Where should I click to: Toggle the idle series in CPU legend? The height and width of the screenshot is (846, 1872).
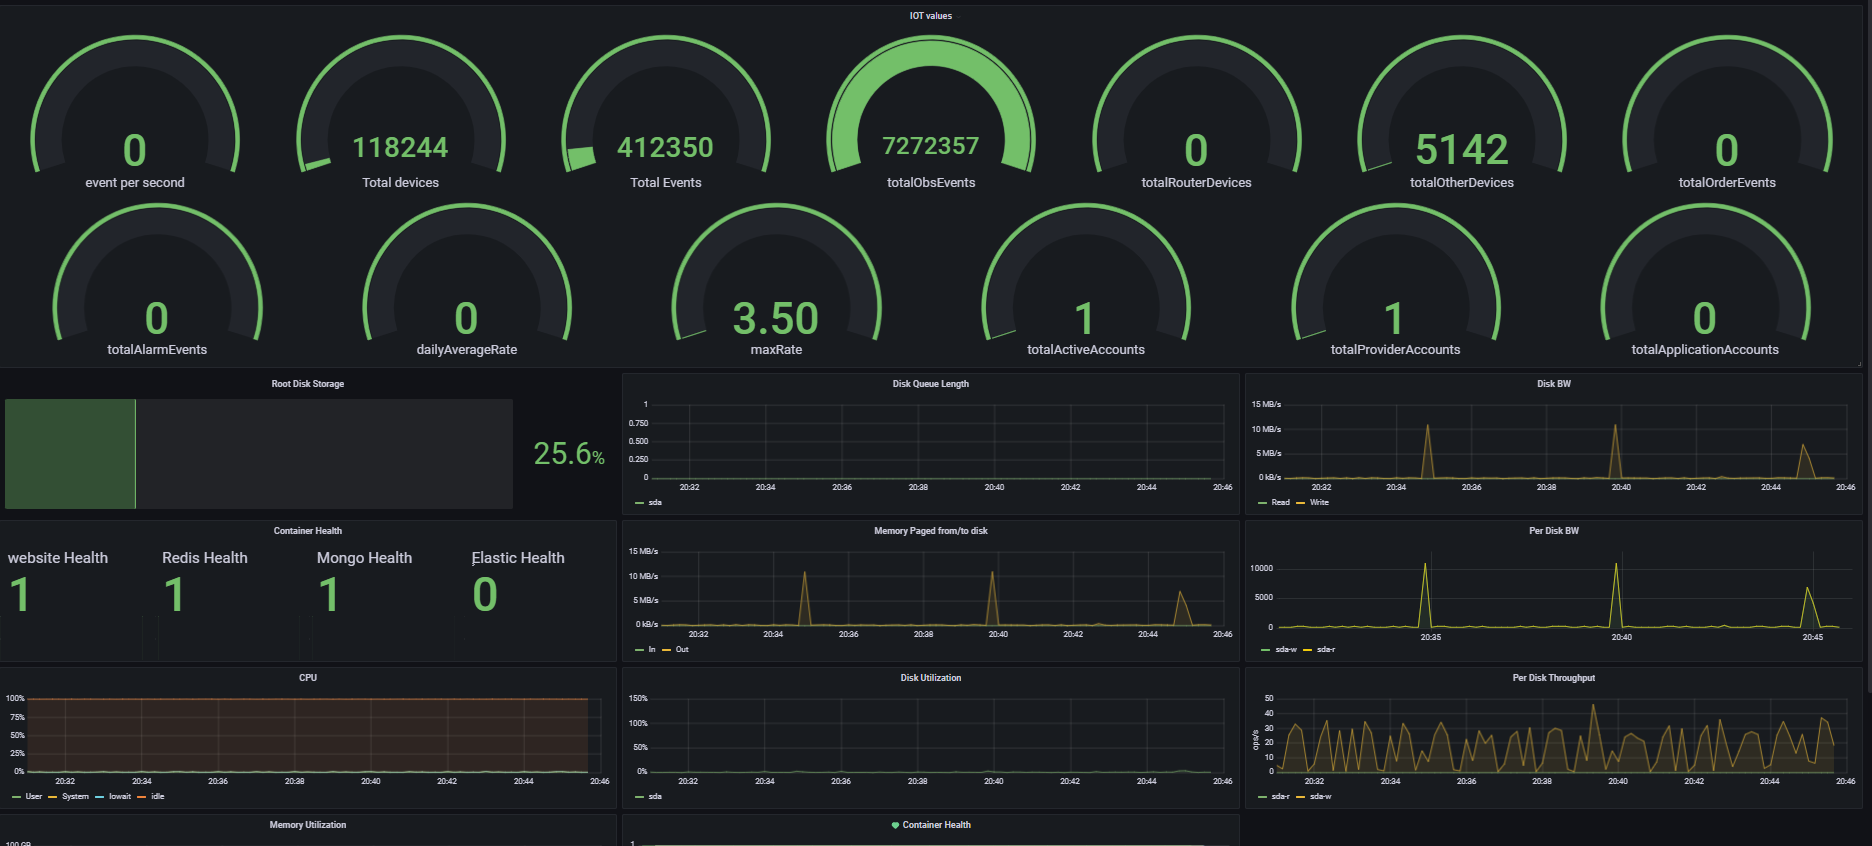[157, 796]
